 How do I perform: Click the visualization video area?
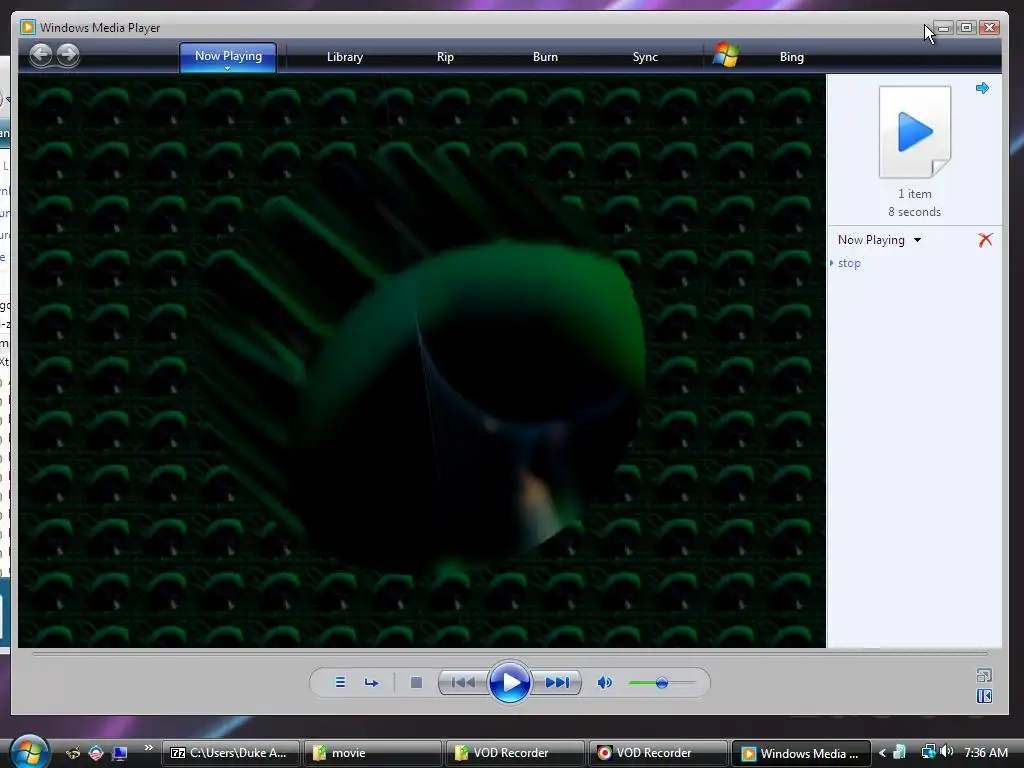click(x=422, y=361)
